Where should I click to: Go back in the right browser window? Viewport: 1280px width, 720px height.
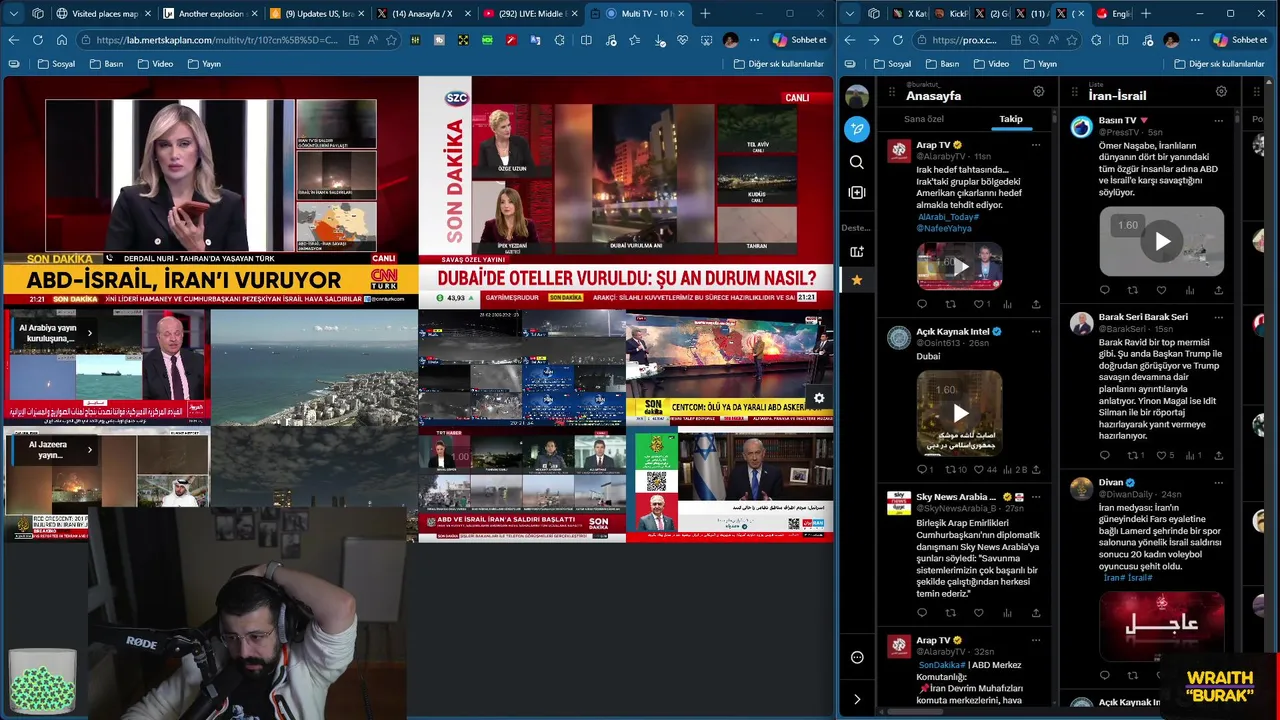click(849, 40)
